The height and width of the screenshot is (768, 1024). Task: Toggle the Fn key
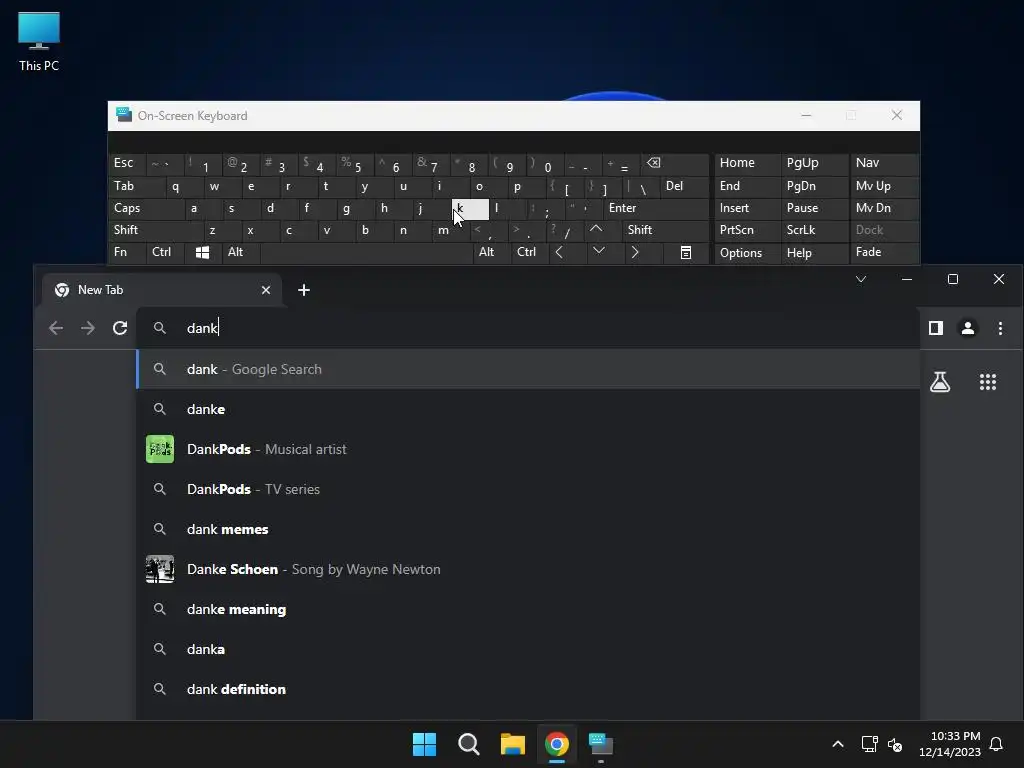pos(127,252)
